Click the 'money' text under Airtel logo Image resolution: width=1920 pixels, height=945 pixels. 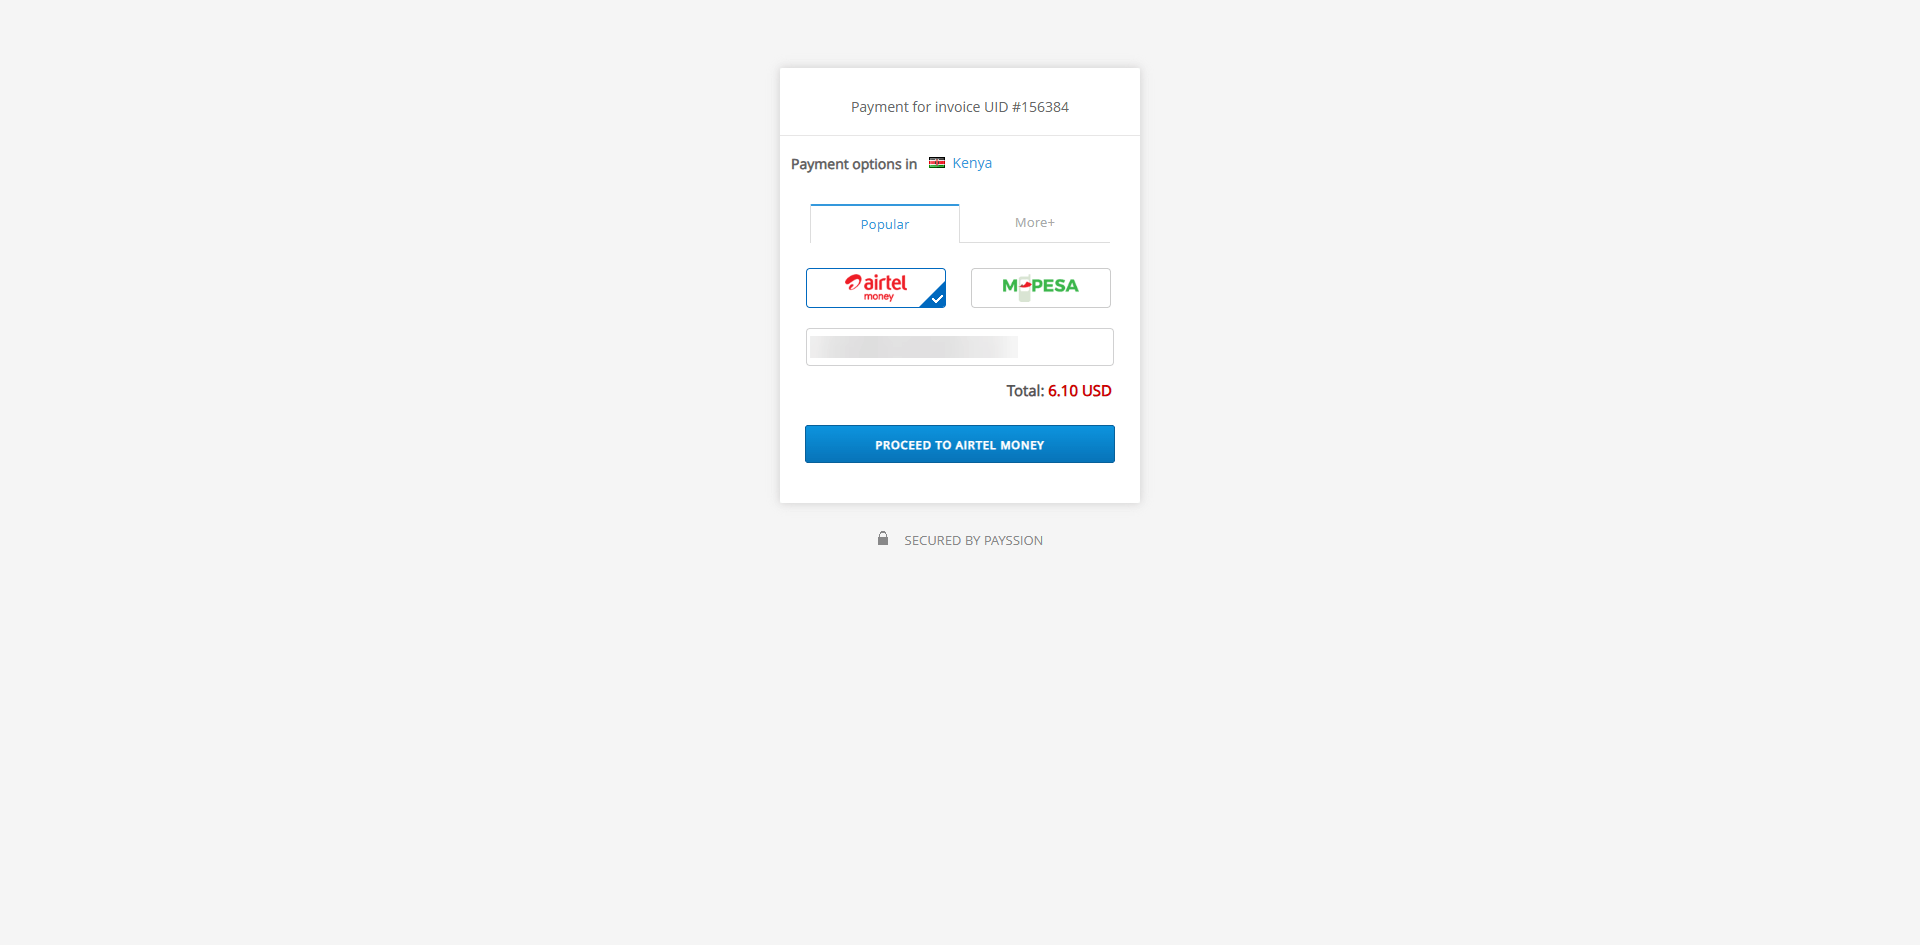point(879,297)
